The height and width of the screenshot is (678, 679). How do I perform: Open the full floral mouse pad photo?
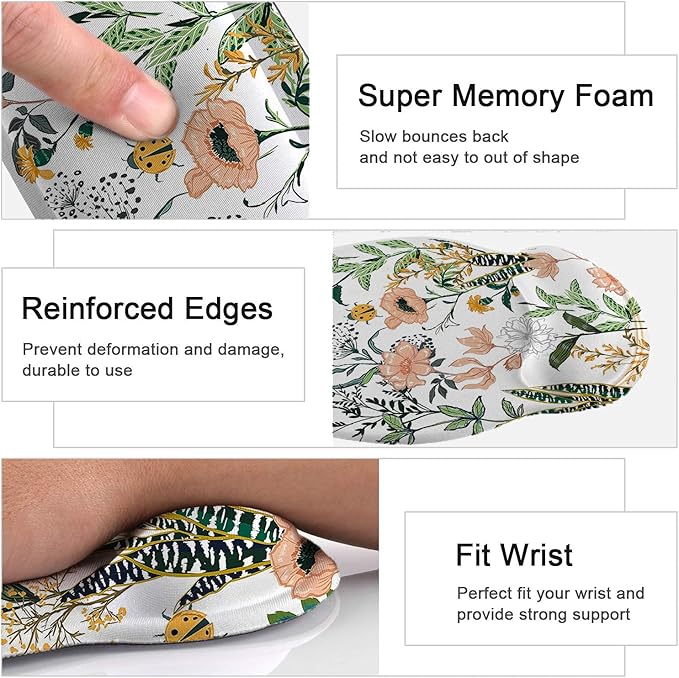click(x=504, y=338)
